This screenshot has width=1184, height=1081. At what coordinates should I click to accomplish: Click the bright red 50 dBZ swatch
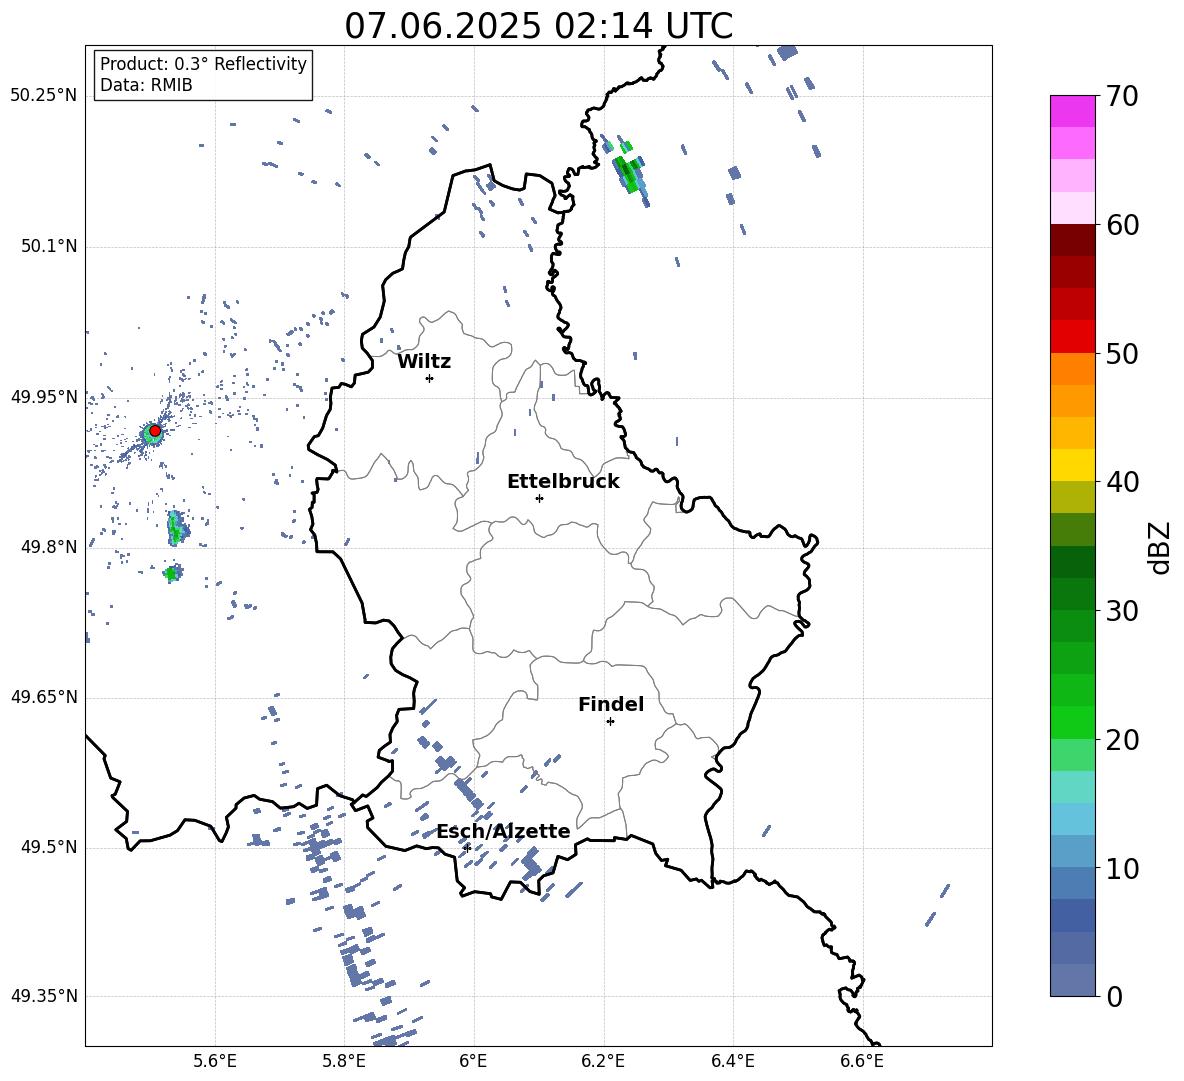(x=1072, y=337)
